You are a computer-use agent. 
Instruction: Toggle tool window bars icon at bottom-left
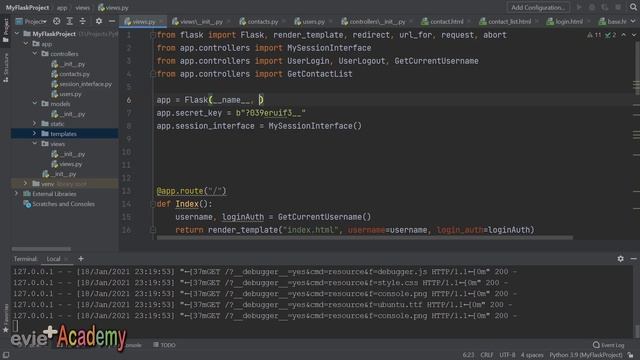[6, 356]
